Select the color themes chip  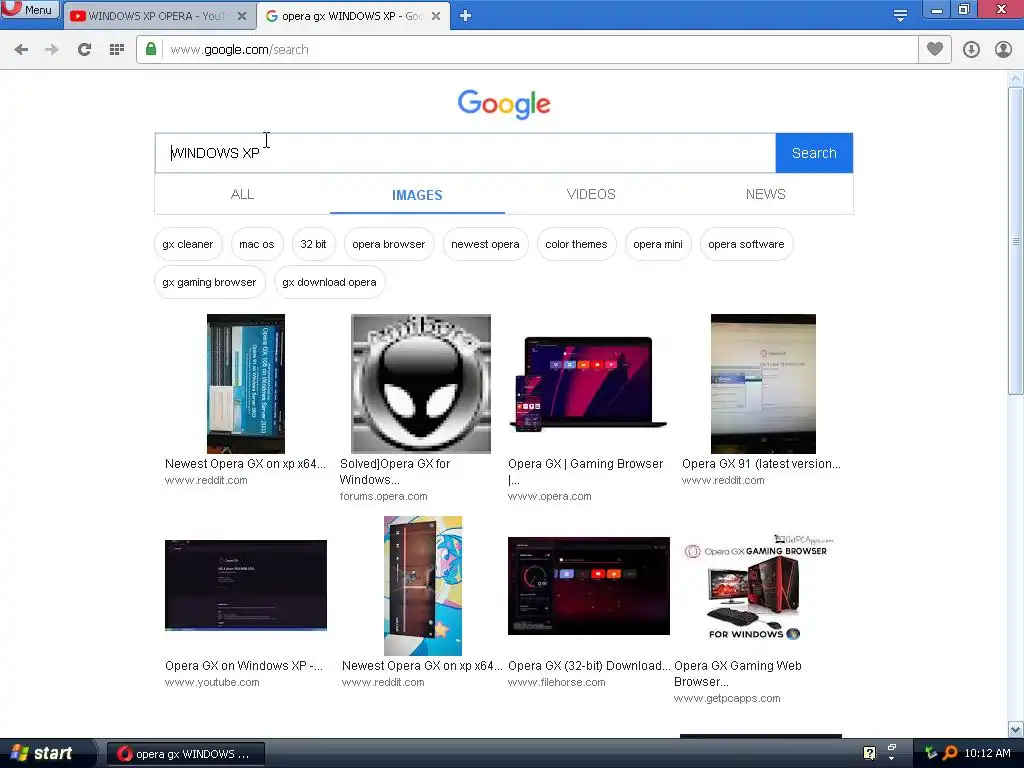point(576,244)
